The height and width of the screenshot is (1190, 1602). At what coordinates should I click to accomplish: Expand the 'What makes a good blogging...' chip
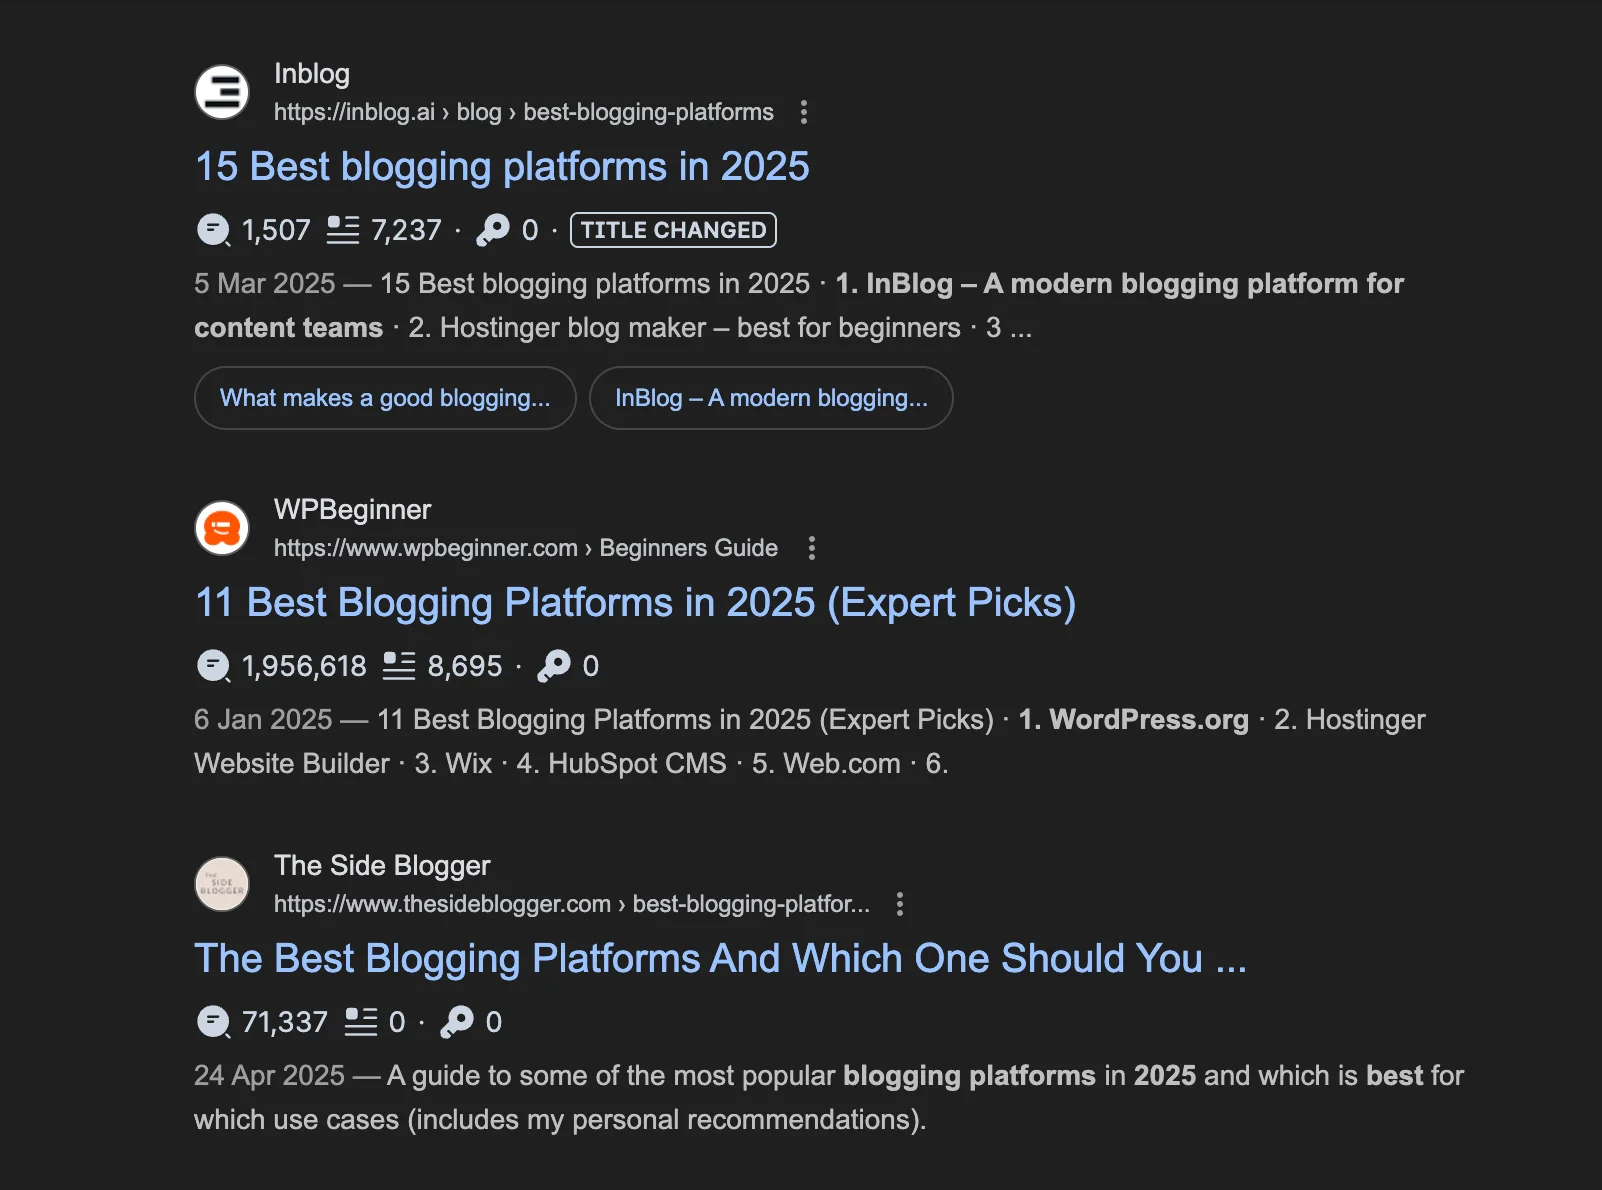coord(385,398)
